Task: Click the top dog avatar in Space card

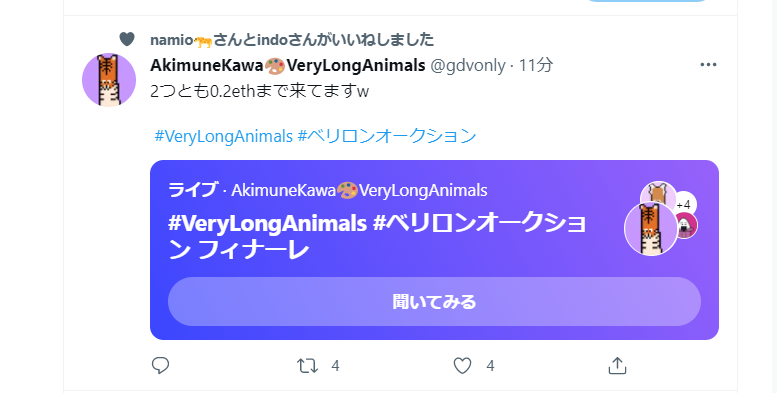Action: pyautogui.click(x=657, y=192)
